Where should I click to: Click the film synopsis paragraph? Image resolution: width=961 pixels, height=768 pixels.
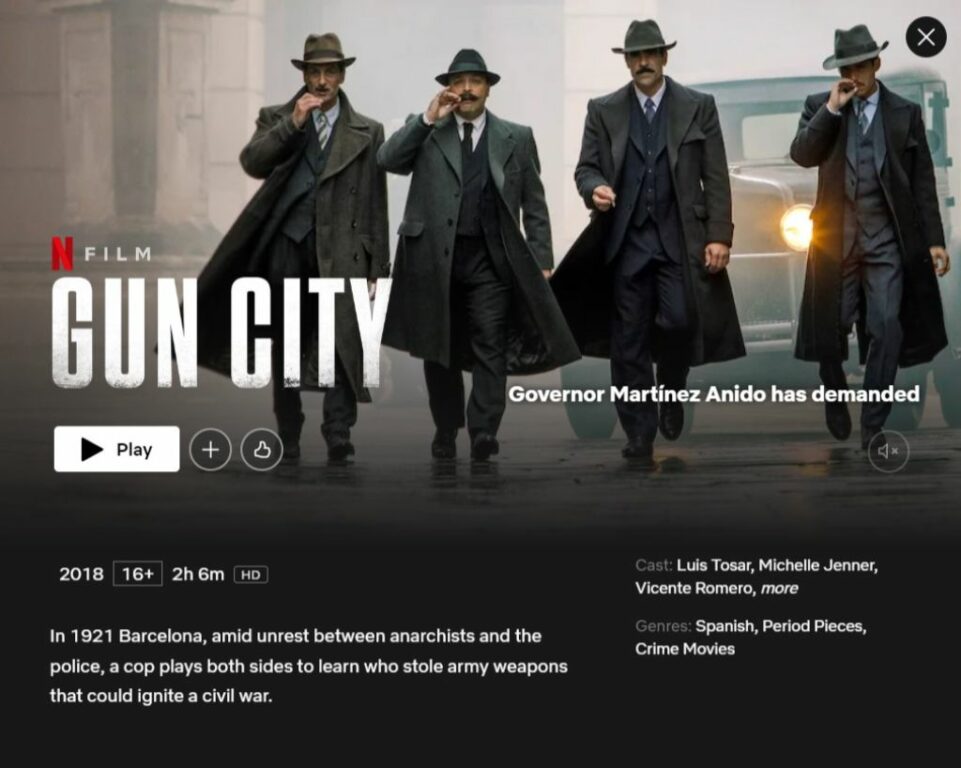(308, 666)
